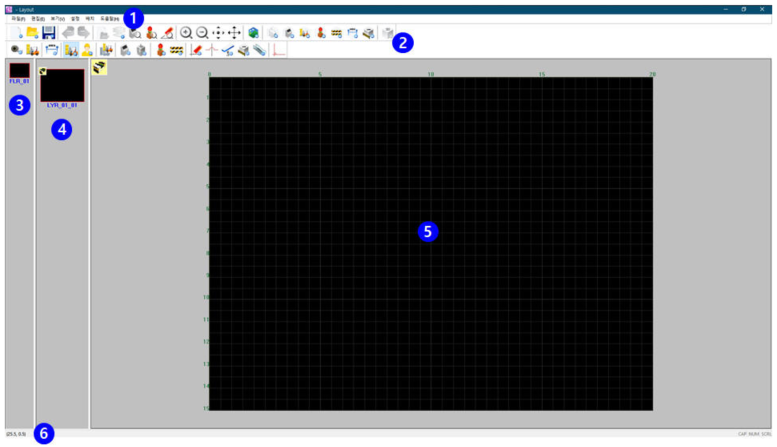Toggle the small badge on LYR_01_01 thumbnail
Screen dimensions: 777x447
click(44, 71)
